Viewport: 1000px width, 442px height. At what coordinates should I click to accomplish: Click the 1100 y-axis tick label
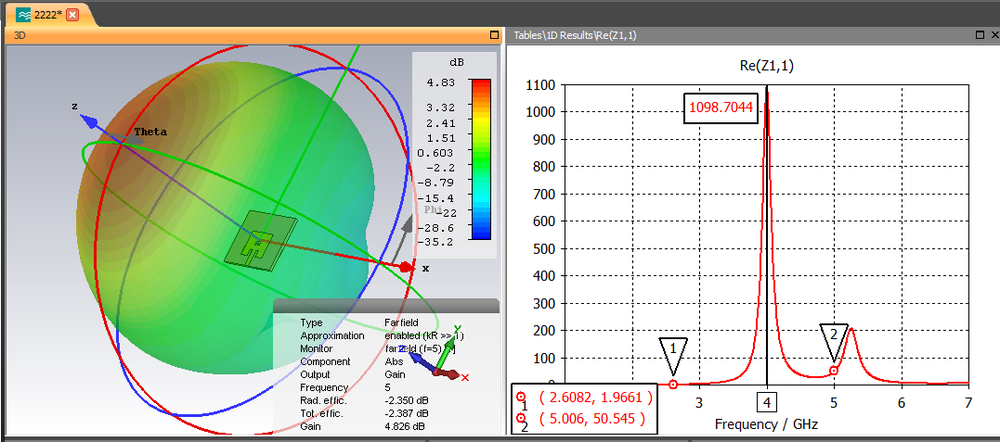pyautogui.click(x=539, y=84)
